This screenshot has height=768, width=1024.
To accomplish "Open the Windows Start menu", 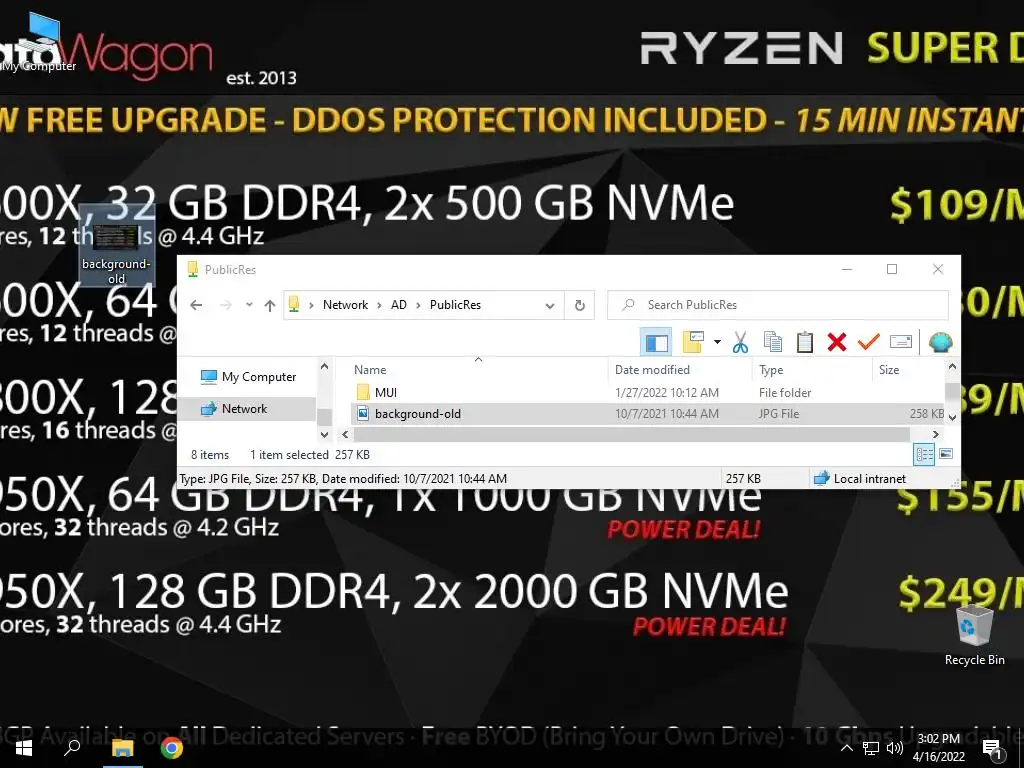I will (23, 748).
